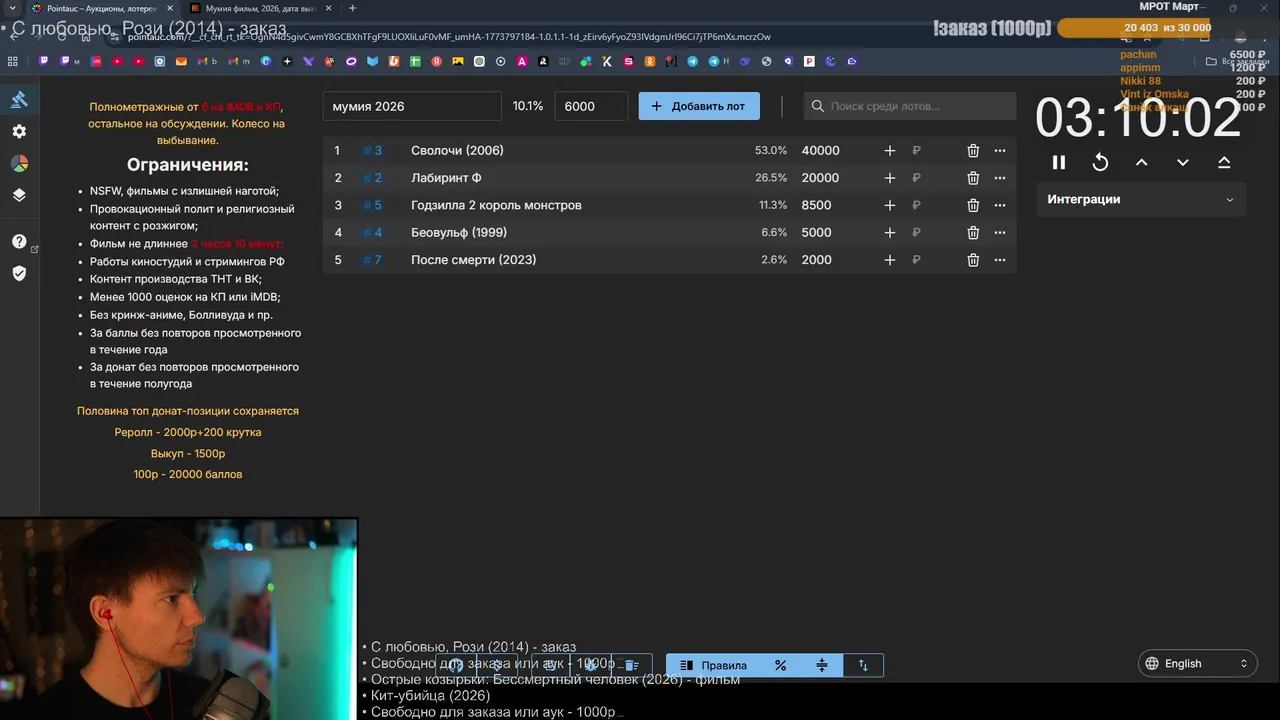The height and width of the screenshot is (720, 1280).
Task: Focus the Поиск среди лотов search field
Action: [x=910, y=106]
